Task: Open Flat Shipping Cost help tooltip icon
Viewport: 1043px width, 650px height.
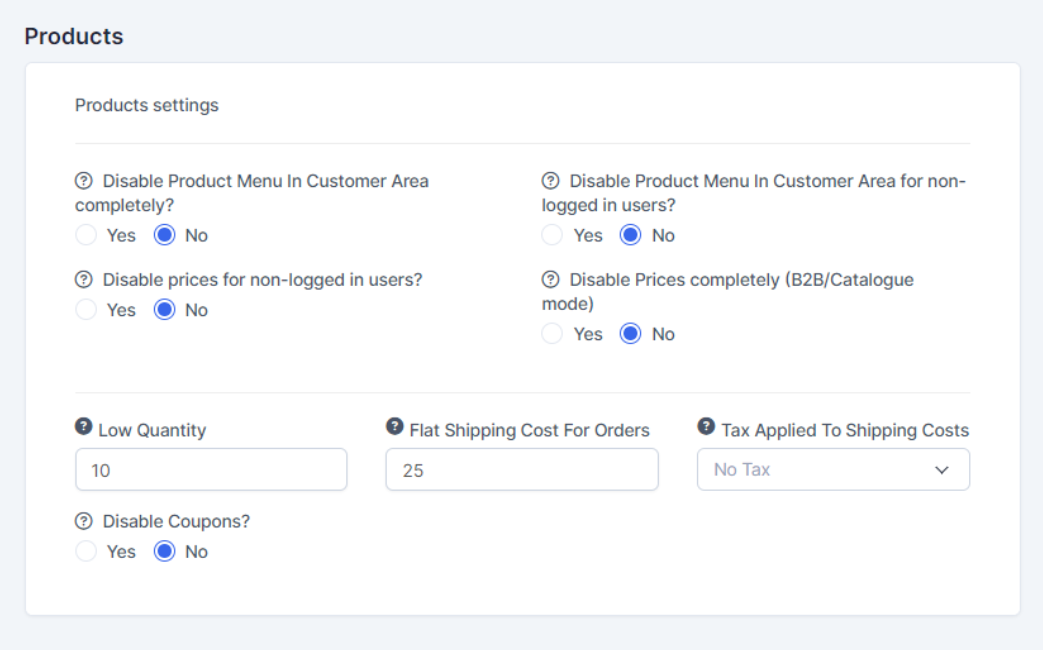Action: pos(395,426)
